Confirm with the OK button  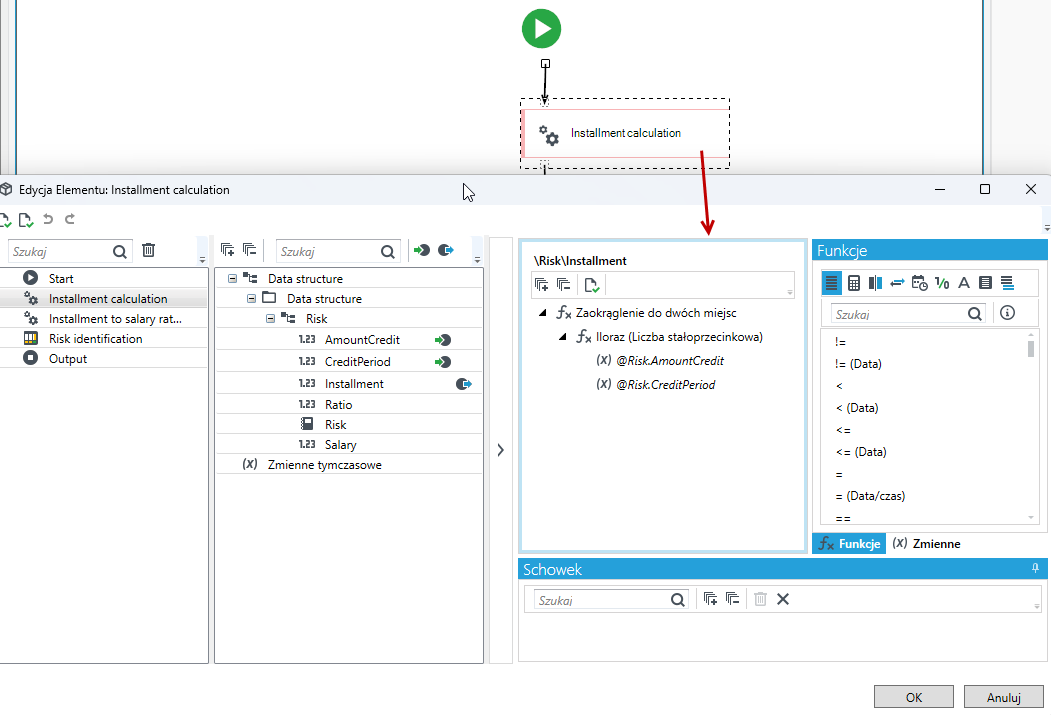914,697
